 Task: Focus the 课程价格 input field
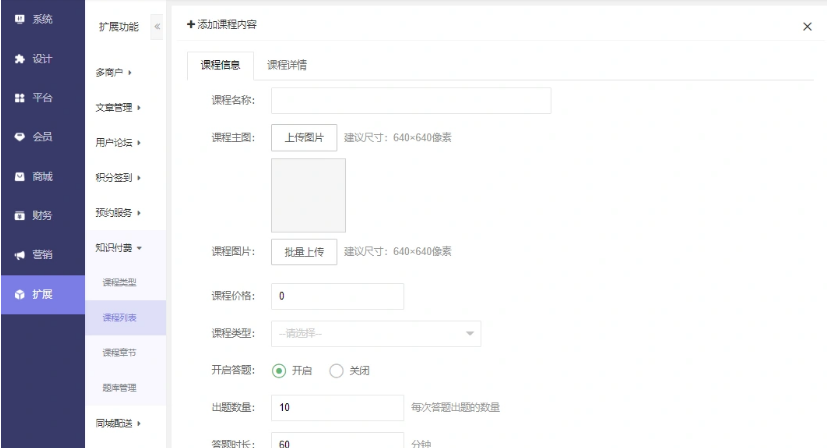tap(337, 296)
